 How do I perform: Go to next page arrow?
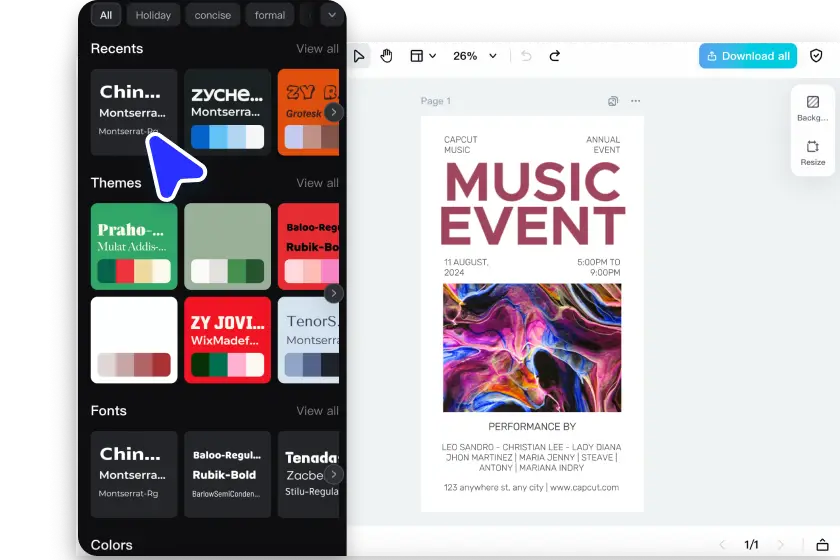781,545
